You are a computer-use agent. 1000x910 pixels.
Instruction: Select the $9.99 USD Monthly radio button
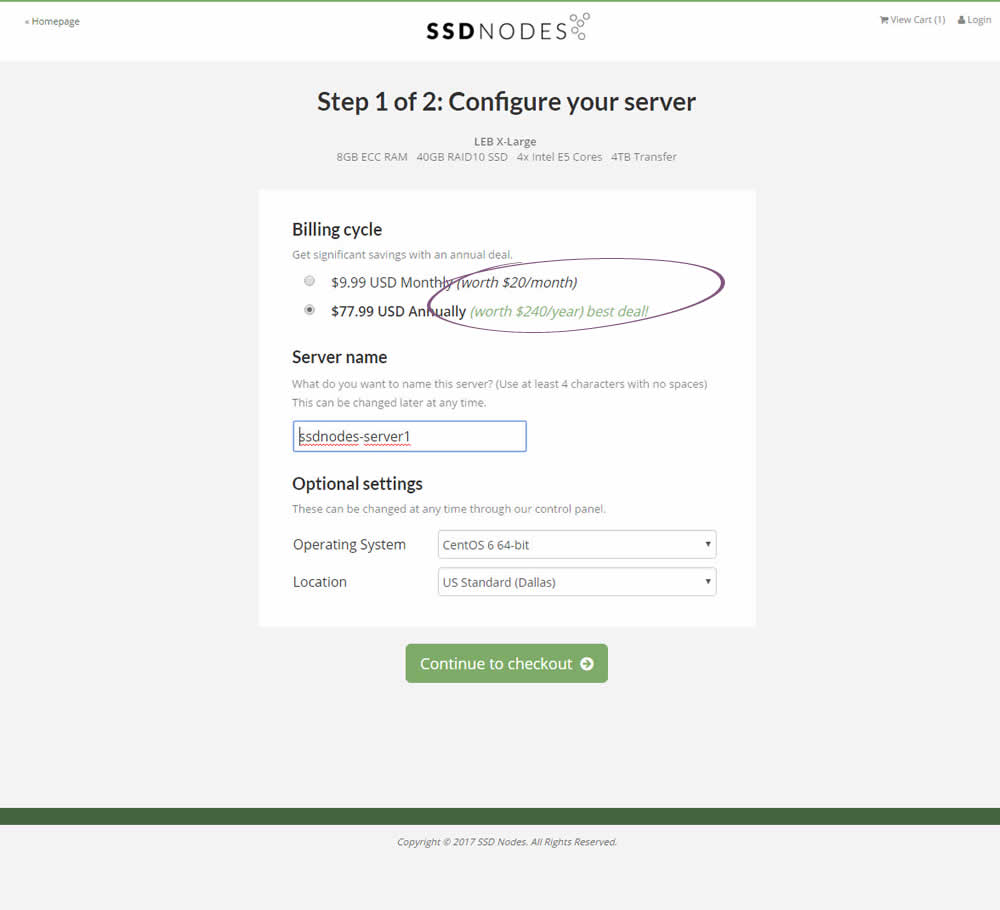(x=310, y=281)
